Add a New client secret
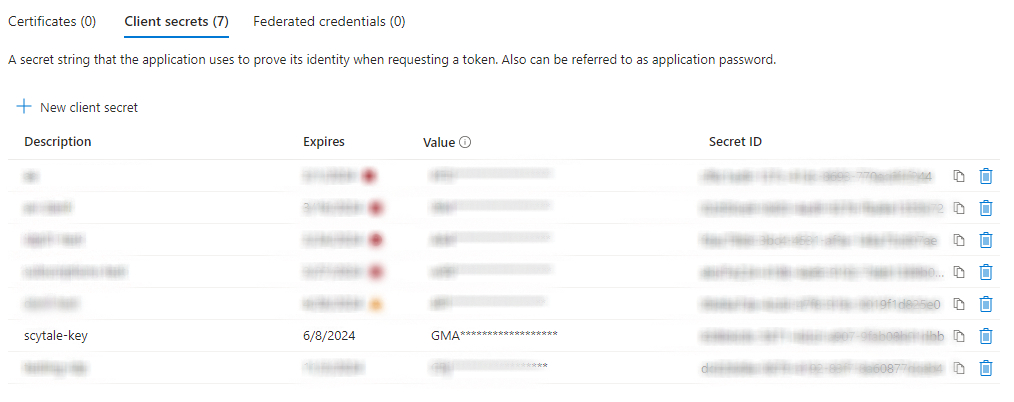 tap(78, 107)
